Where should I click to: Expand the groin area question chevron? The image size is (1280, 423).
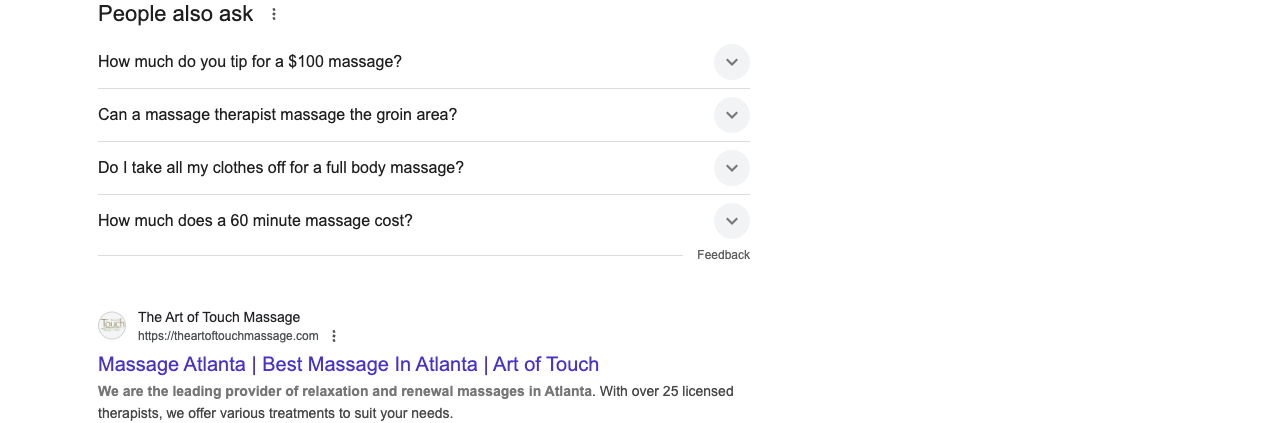[x=732, y=115]
